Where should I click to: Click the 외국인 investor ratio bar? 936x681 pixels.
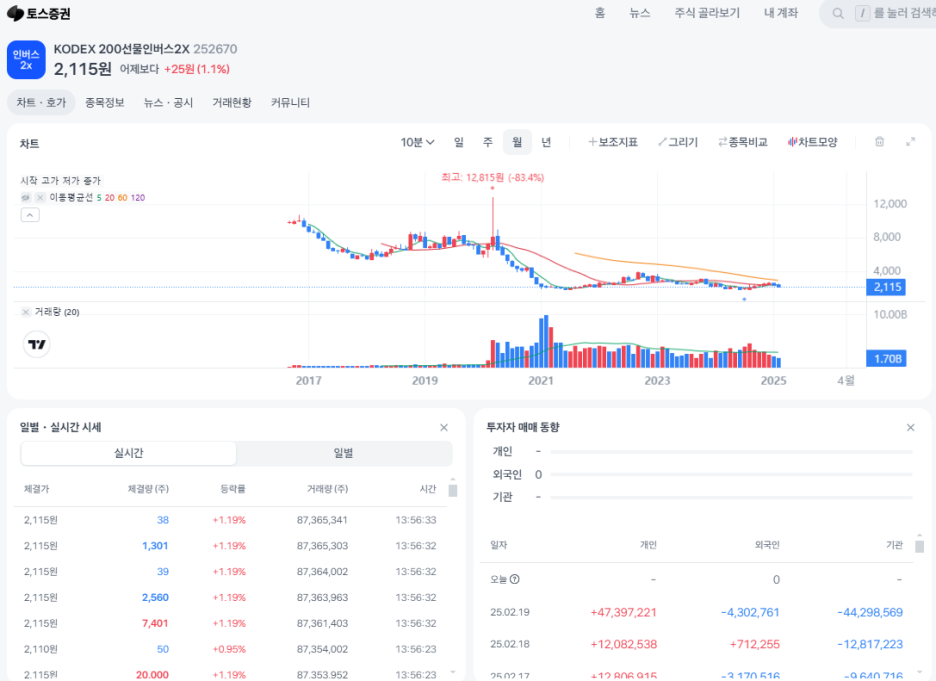click(731, 474)
